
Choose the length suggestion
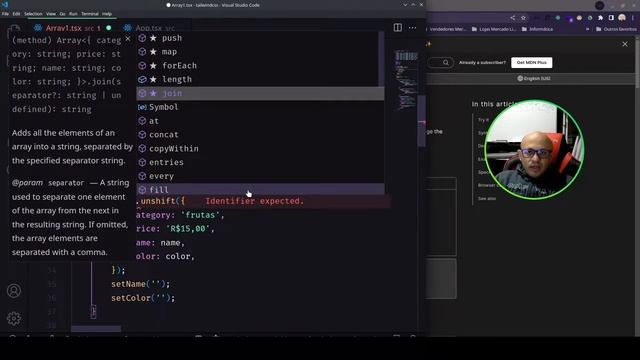coord(259,80)
